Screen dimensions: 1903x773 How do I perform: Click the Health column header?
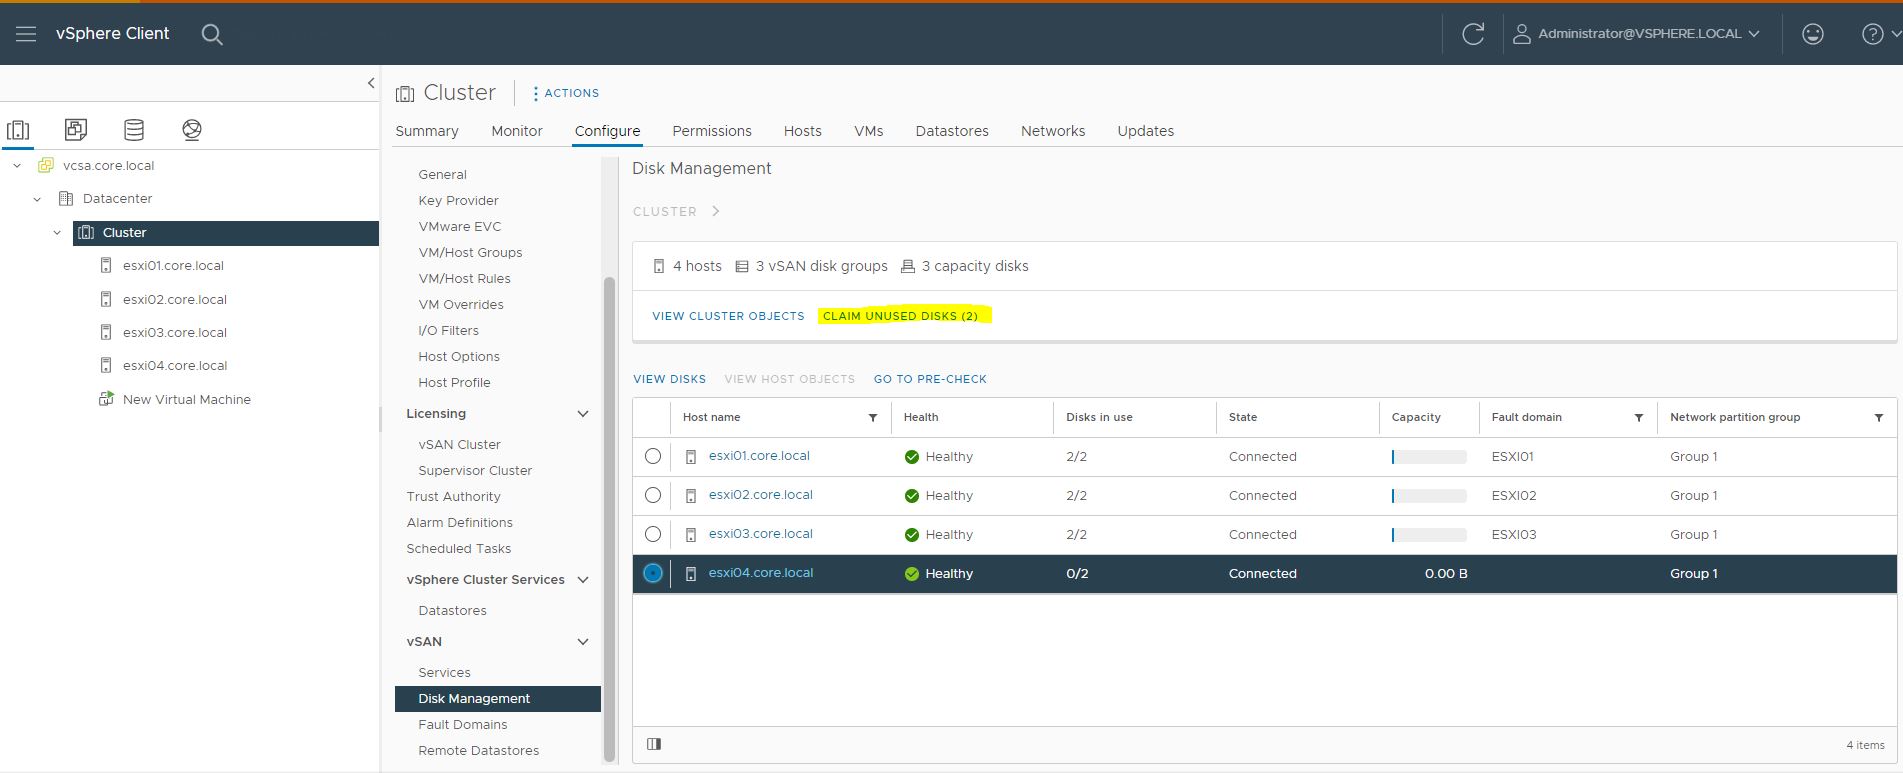pos(921,418)
